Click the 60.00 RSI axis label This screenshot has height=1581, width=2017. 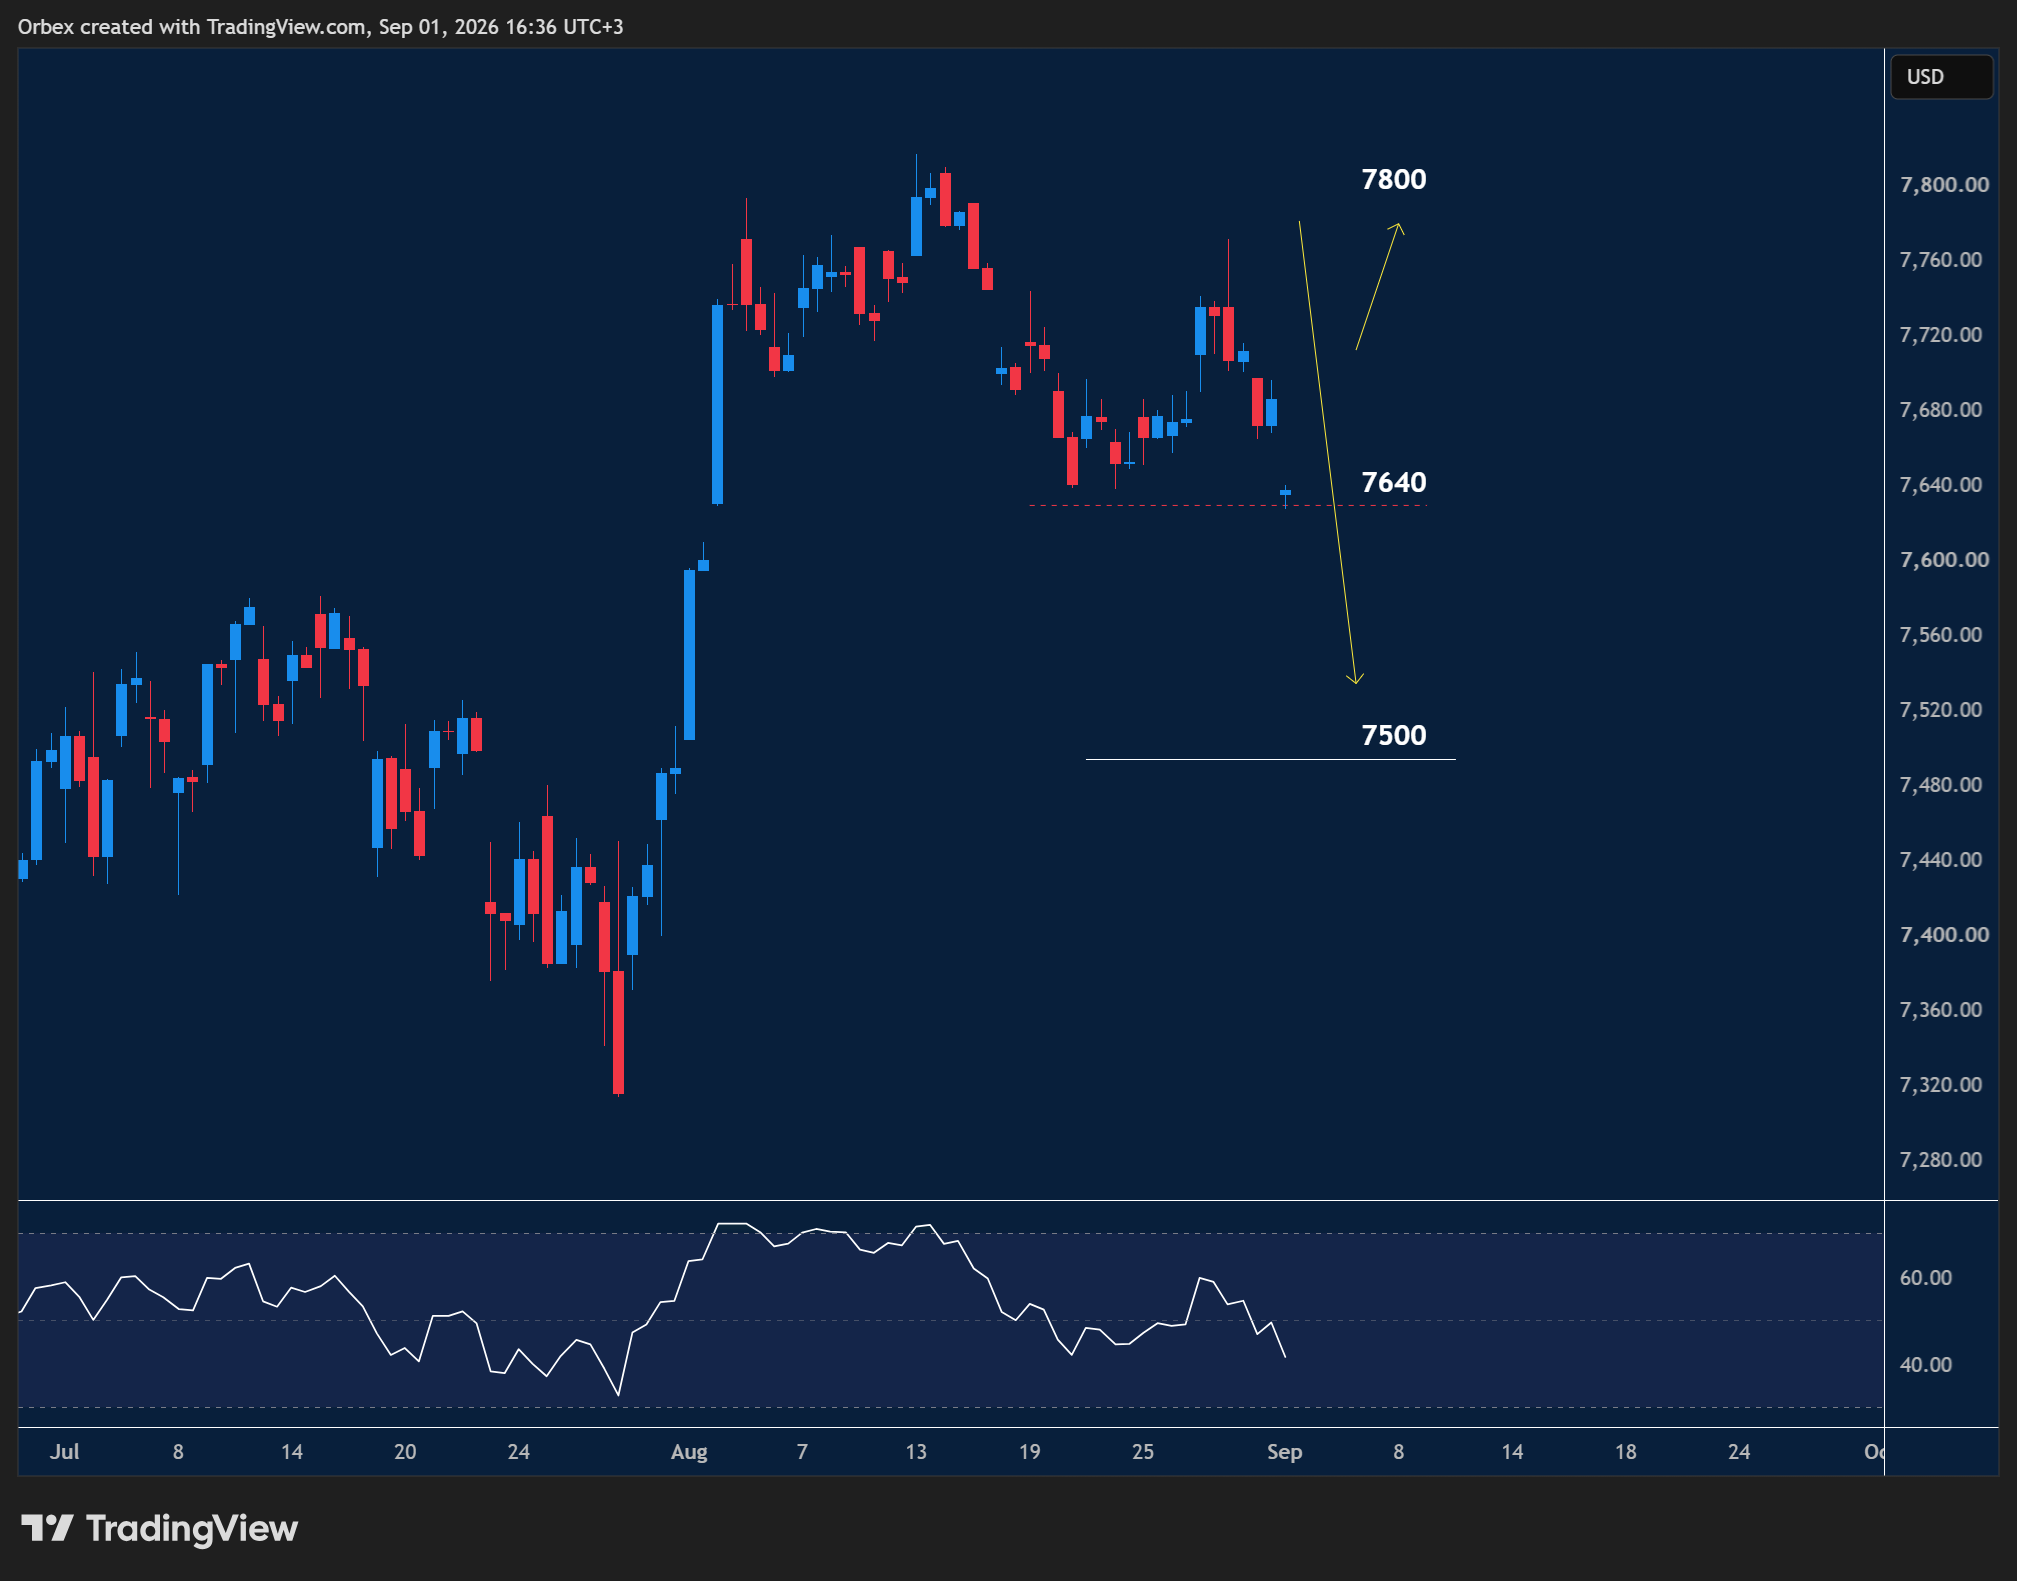click(x=1925, y=1278)
